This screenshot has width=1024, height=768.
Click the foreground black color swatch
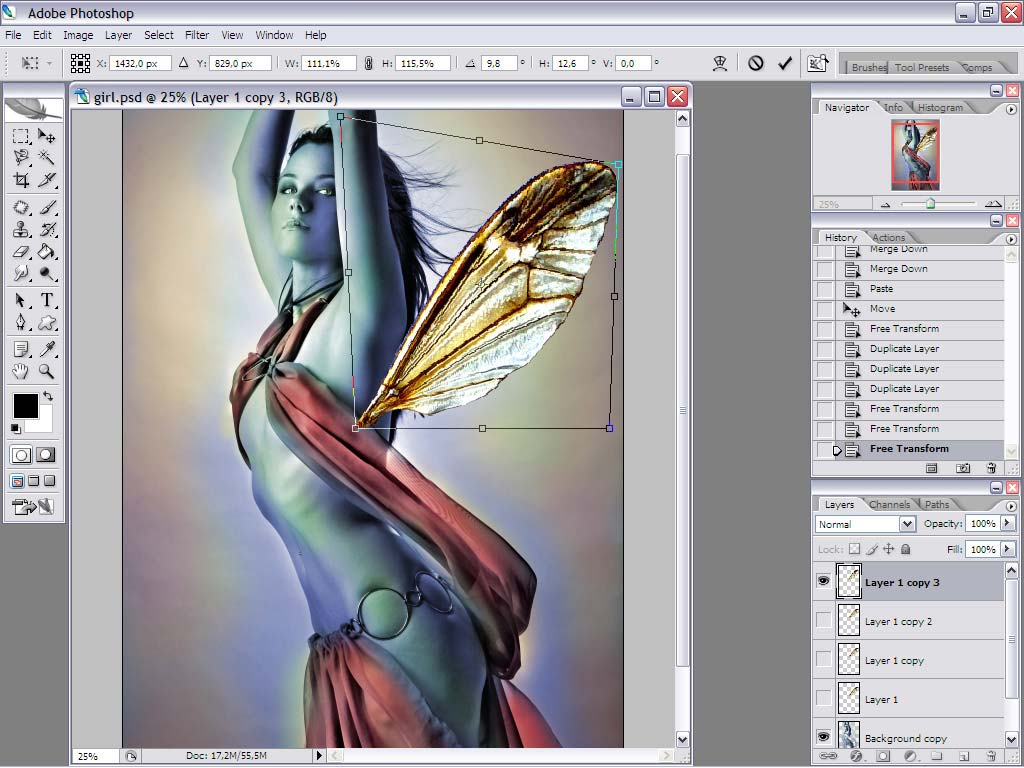25,406
